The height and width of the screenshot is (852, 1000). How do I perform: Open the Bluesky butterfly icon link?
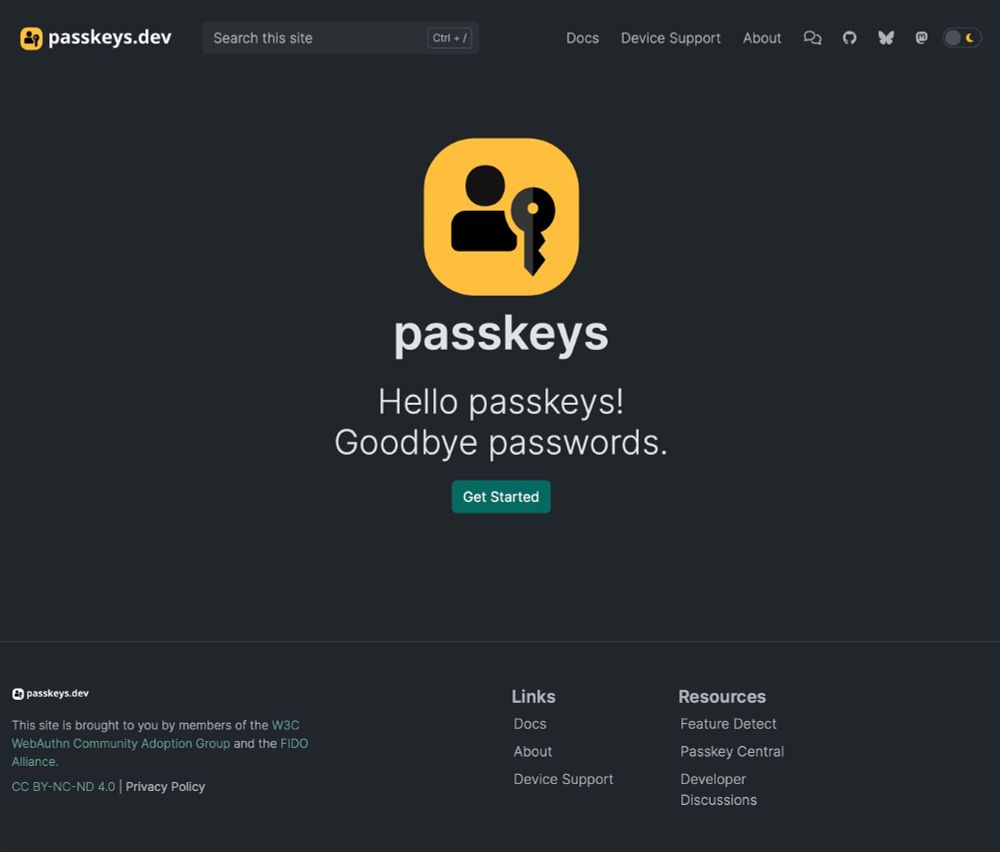click(886, 38)
